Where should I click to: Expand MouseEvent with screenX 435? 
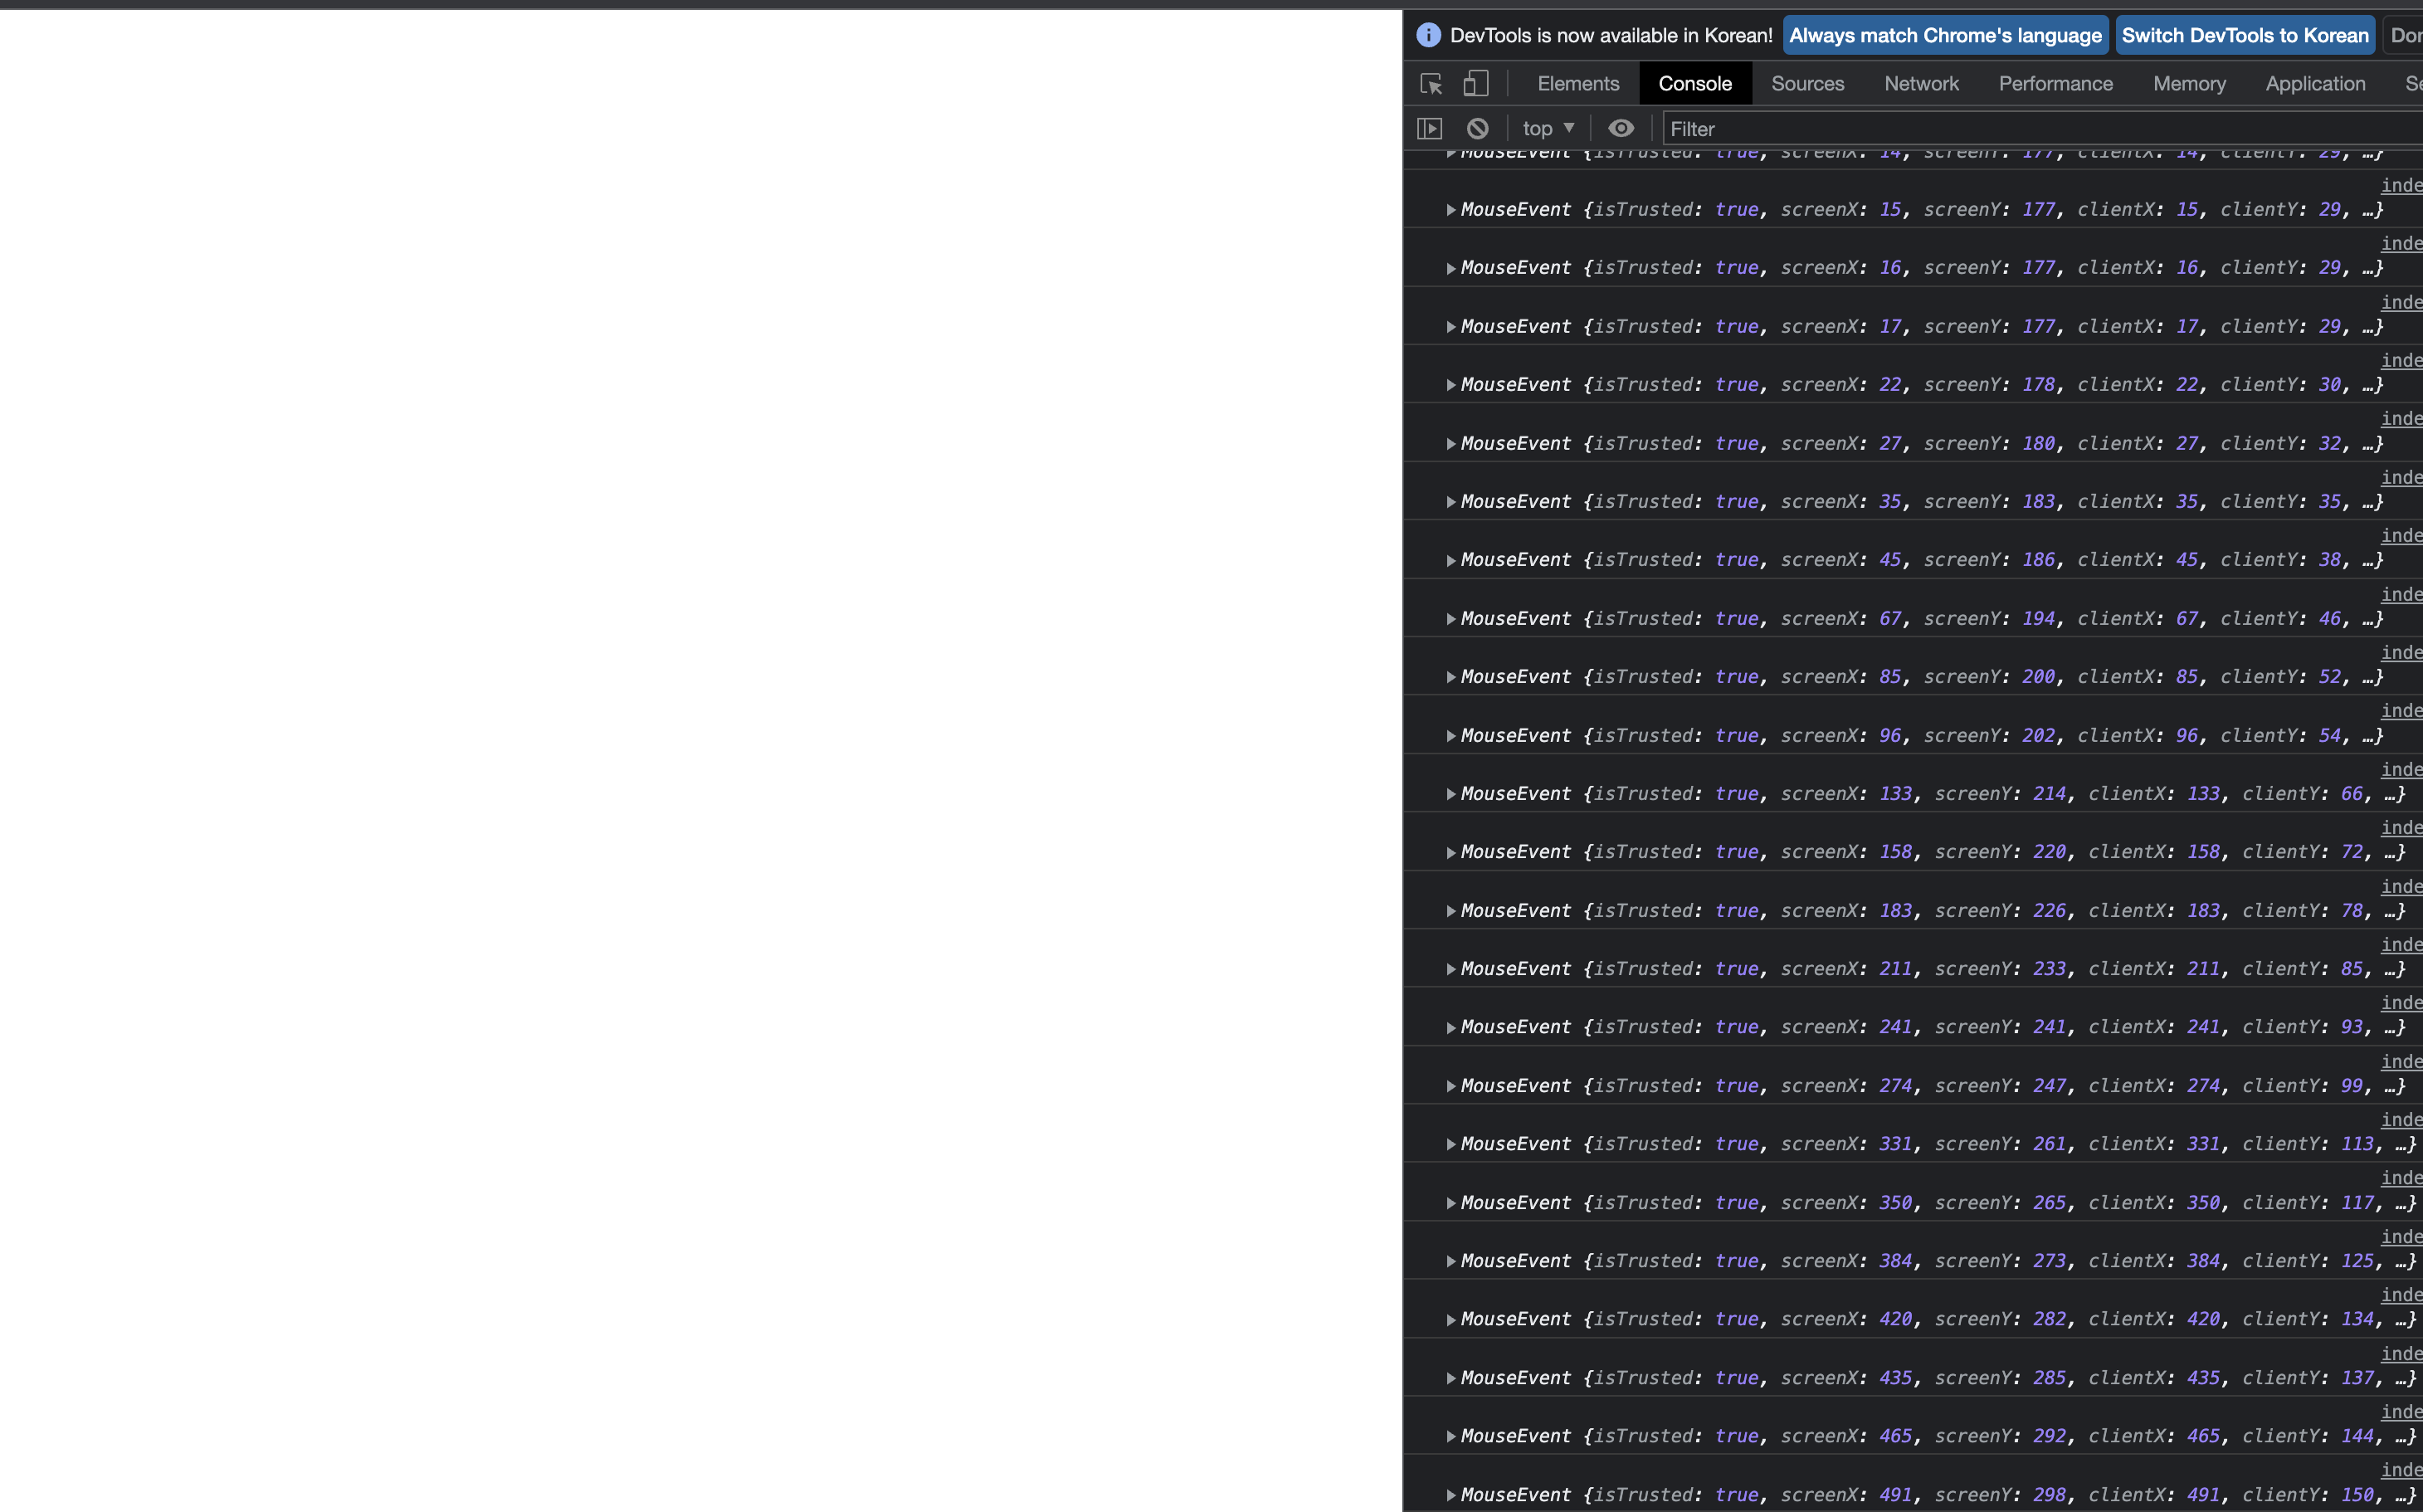(1451, 1378)
